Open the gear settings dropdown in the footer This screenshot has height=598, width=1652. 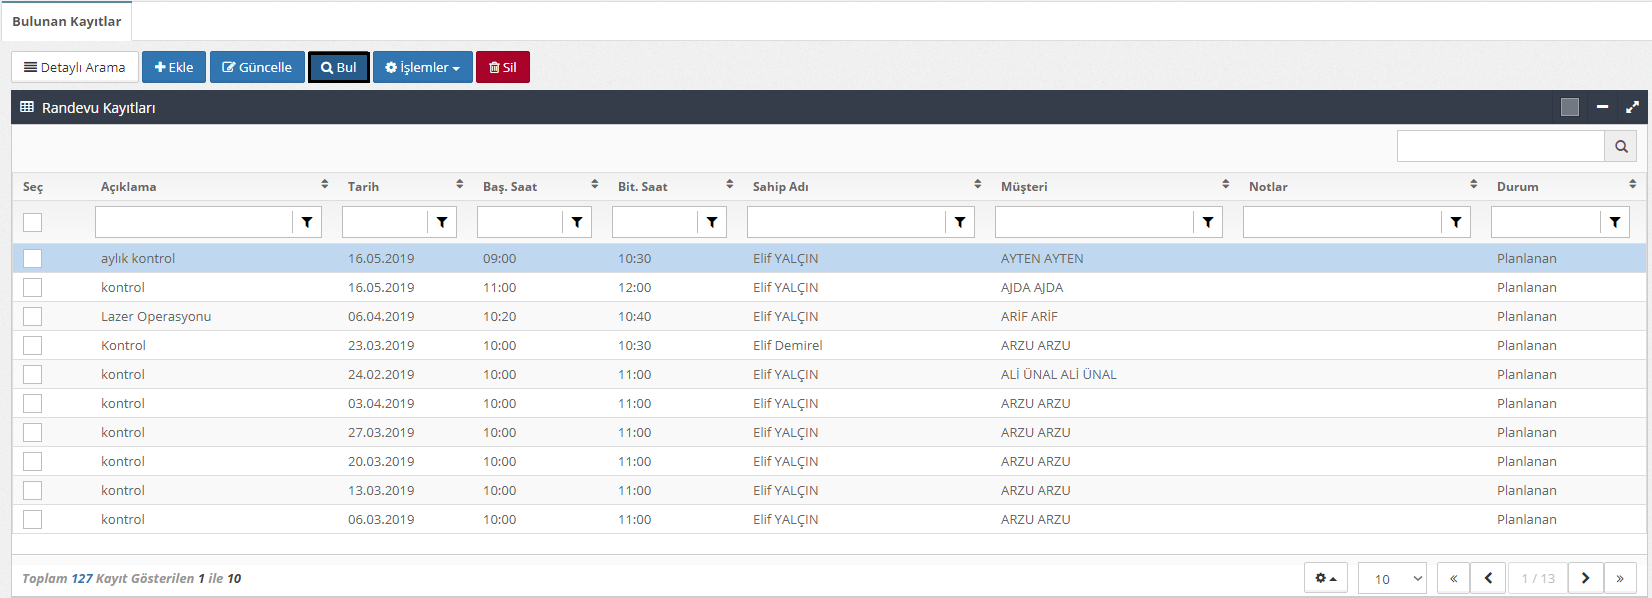(x=1326, y=578)
